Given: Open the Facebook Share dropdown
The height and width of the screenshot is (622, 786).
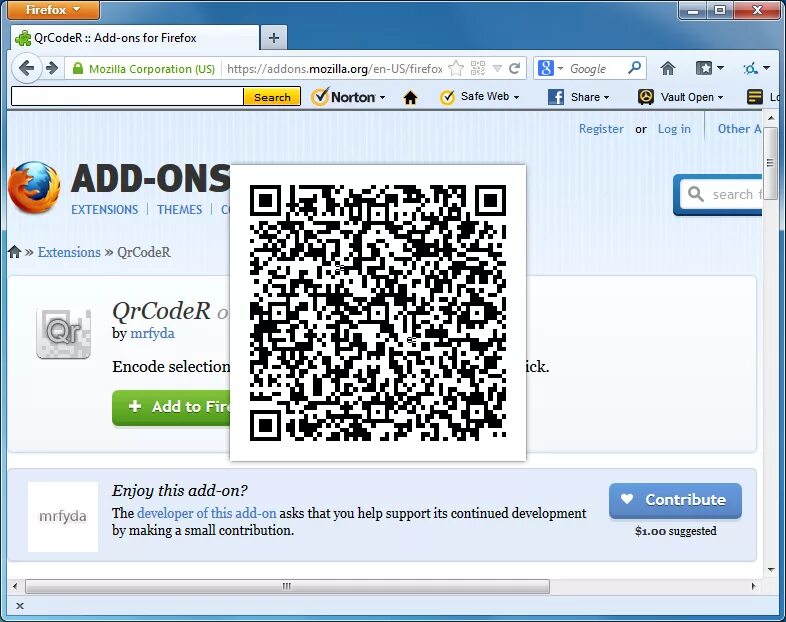Looking at the screenshot, I should [x=578, y=97].
